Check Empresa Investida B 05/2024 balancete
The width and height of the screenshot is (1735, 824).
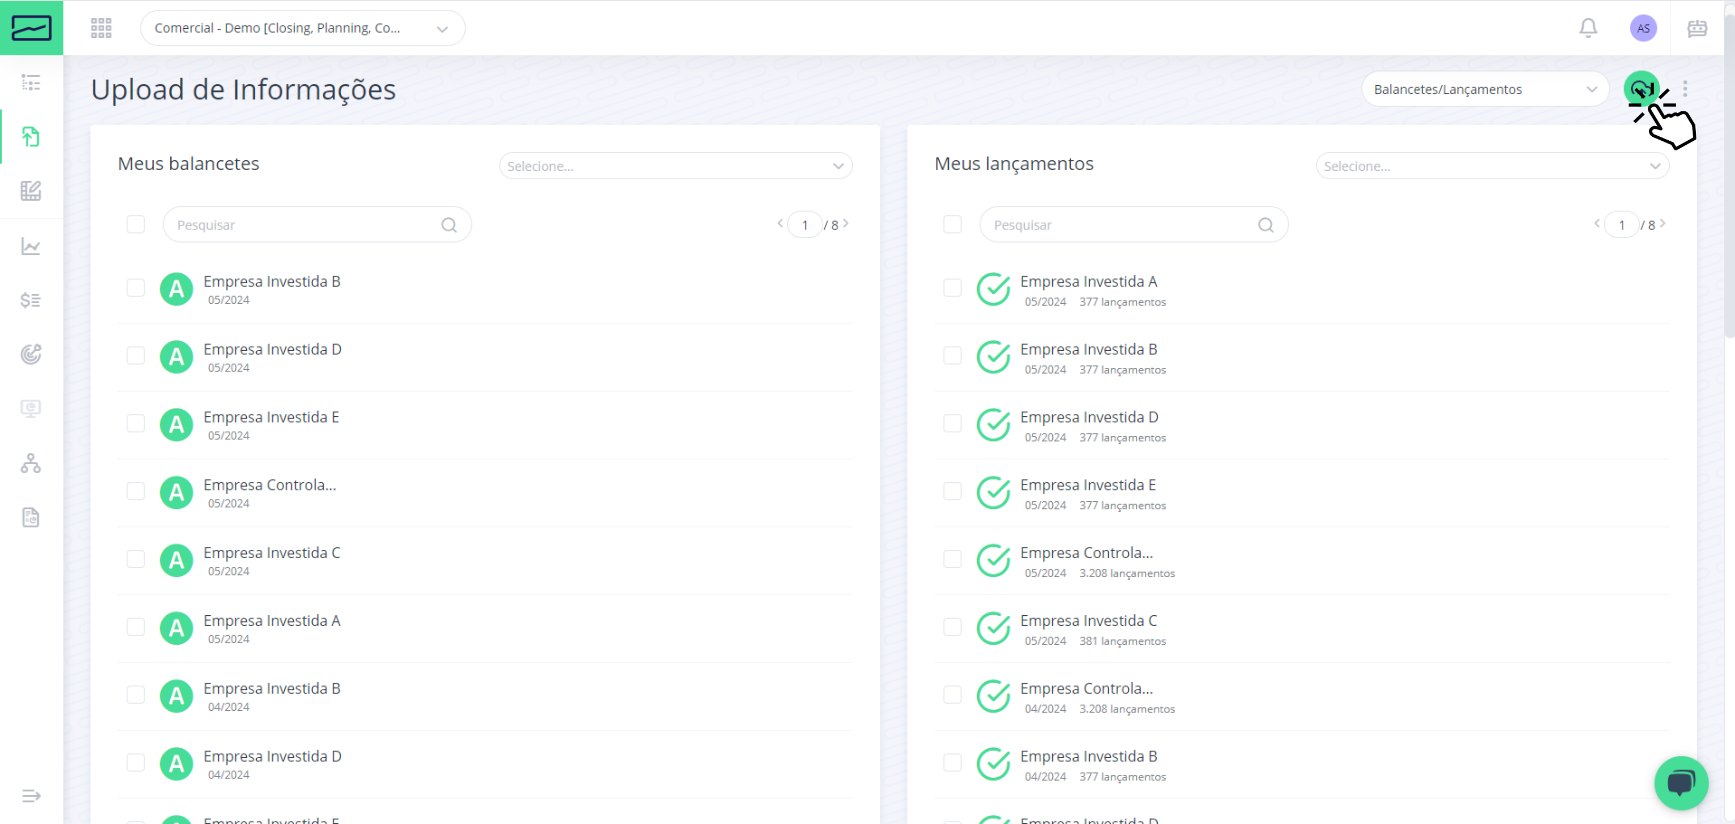click(136, 288)
